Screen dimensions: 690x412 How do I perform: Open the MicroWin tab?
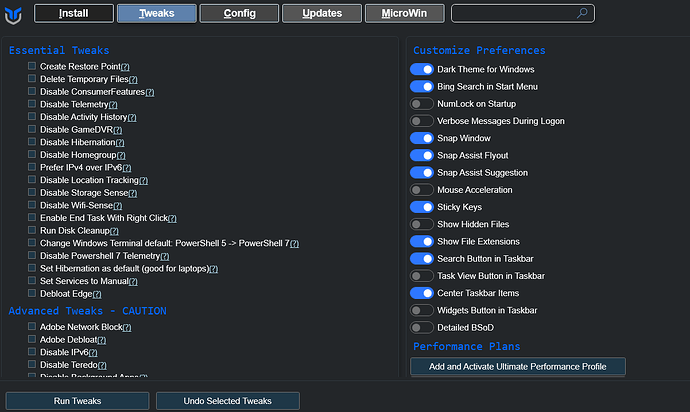pos(403,14)
